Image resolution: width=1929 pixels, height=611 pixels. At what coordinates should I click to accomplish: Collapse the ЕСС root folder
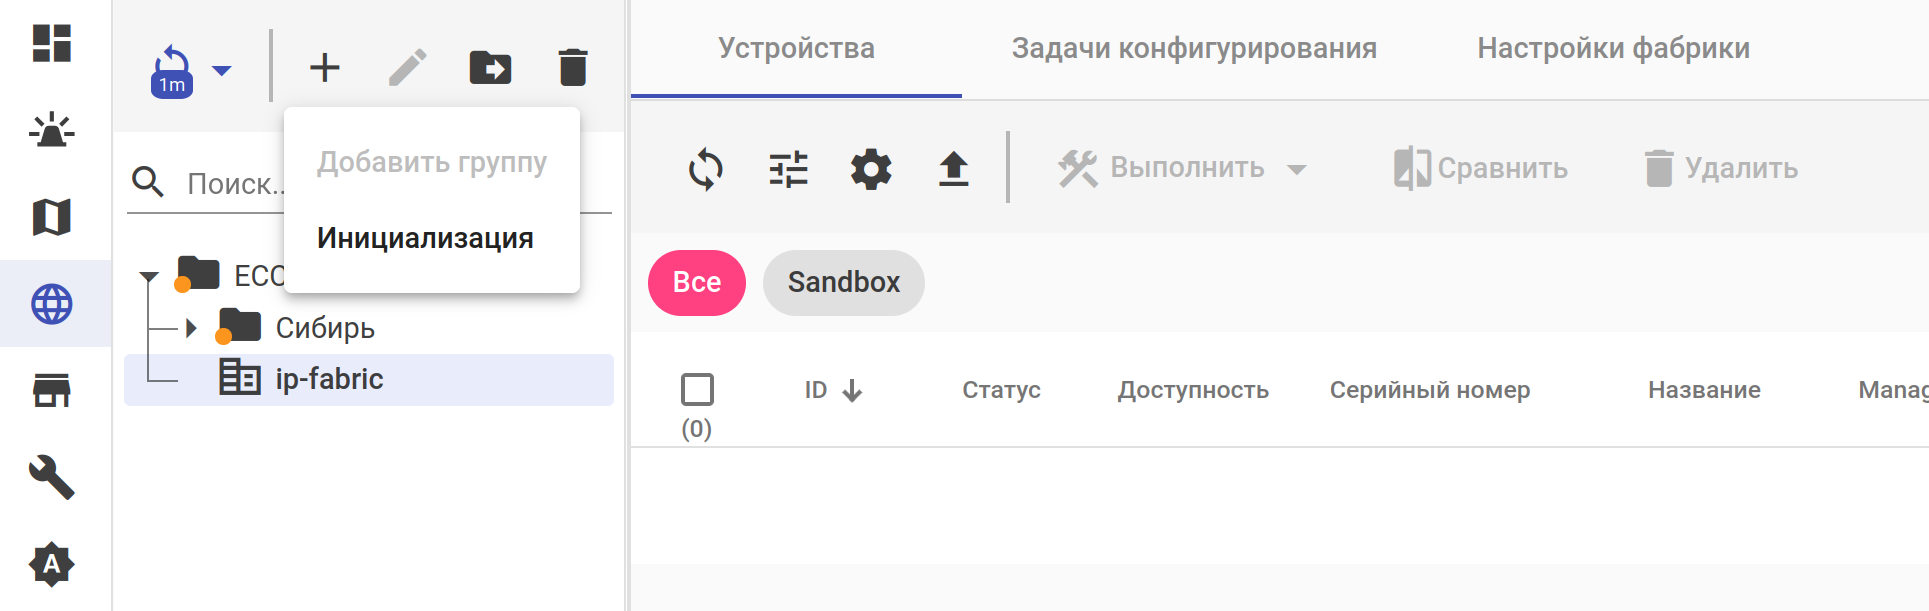(150, 276)
